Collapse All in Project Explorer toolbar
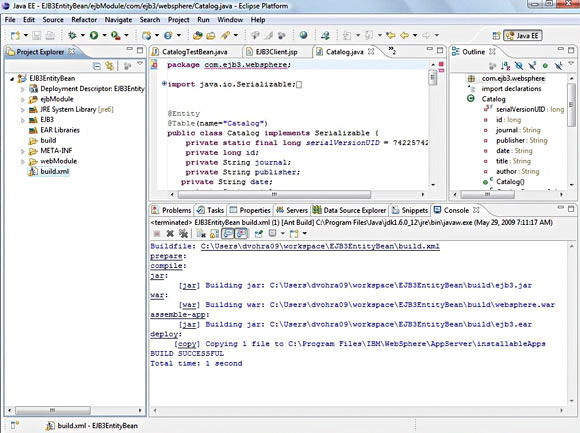580x433 pixels. click(97, 66)
